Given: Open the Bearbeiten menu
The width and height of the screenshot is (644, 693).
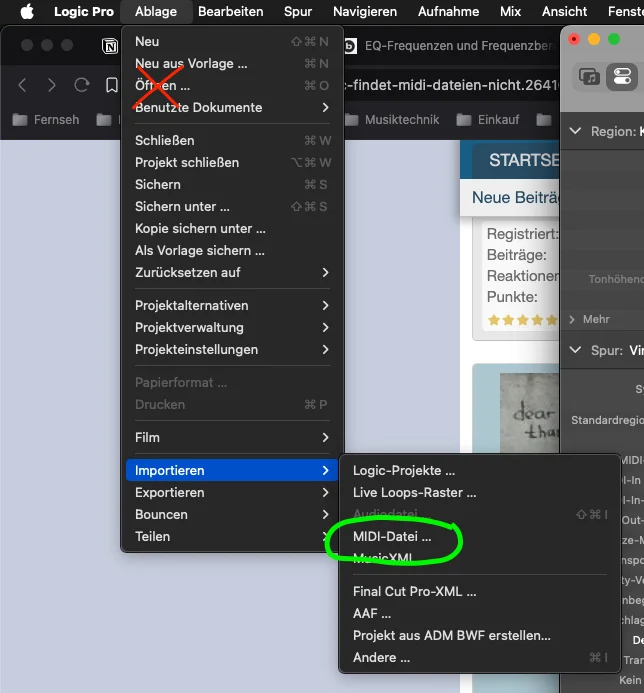Looking at the screenshot, I should tap(230, 11).
